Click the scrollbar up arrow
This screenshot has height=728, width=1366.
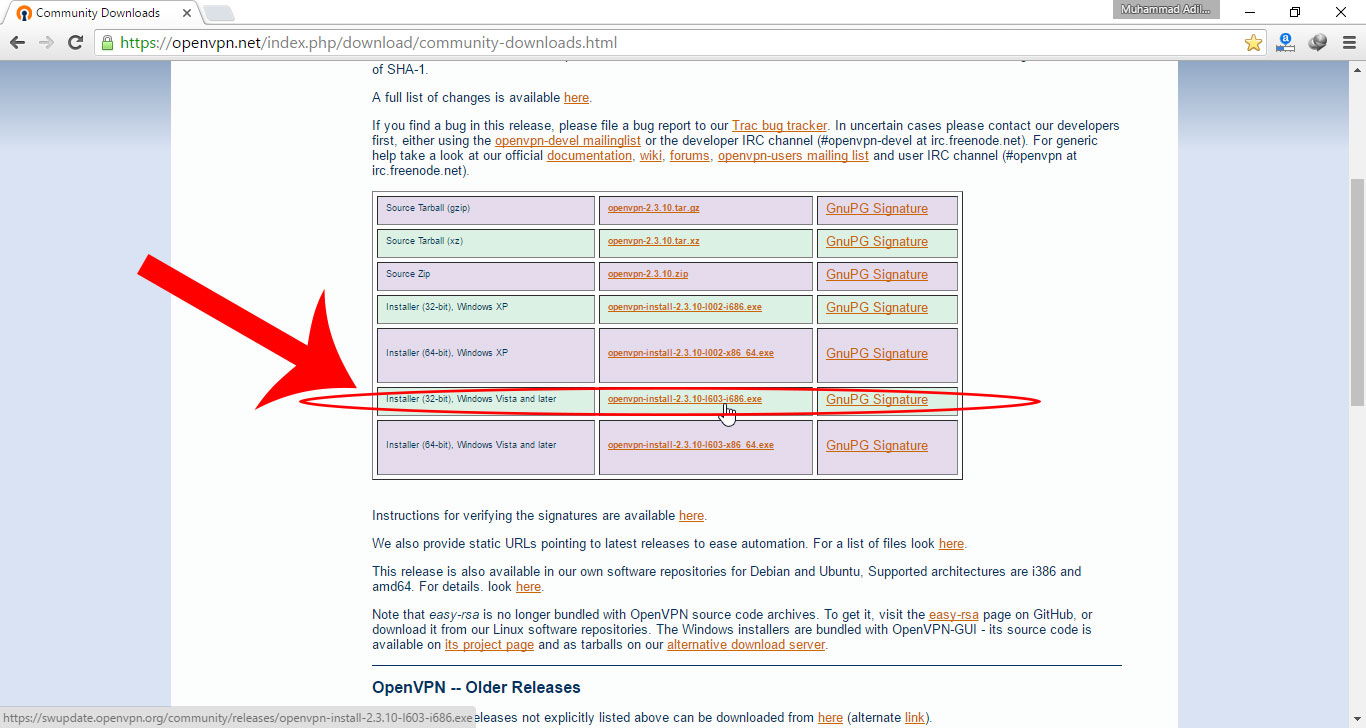pyautogui.click(x=1357, y=69)
